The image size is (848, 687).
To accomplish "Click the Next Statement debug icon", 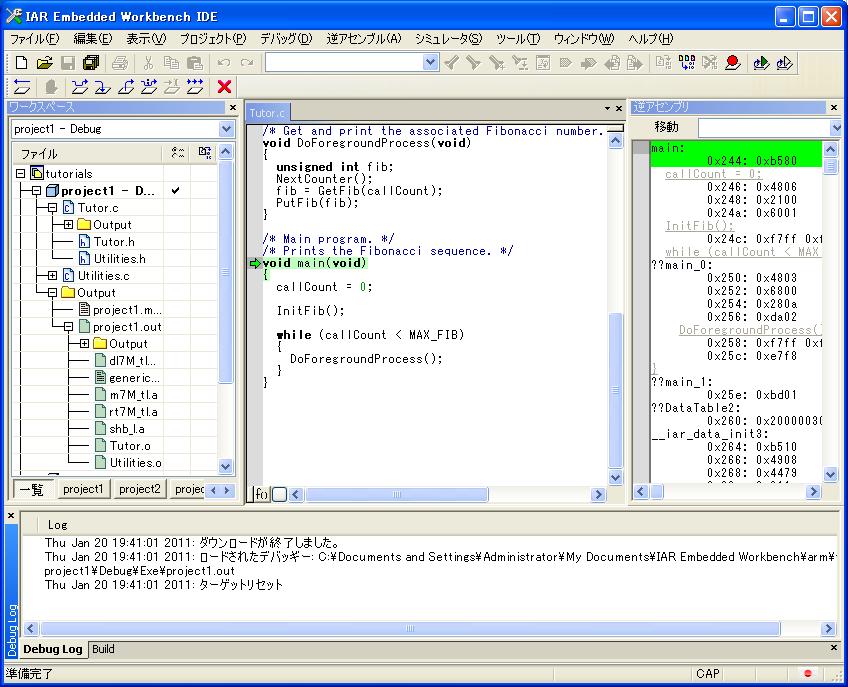I will tap(149, 87).
